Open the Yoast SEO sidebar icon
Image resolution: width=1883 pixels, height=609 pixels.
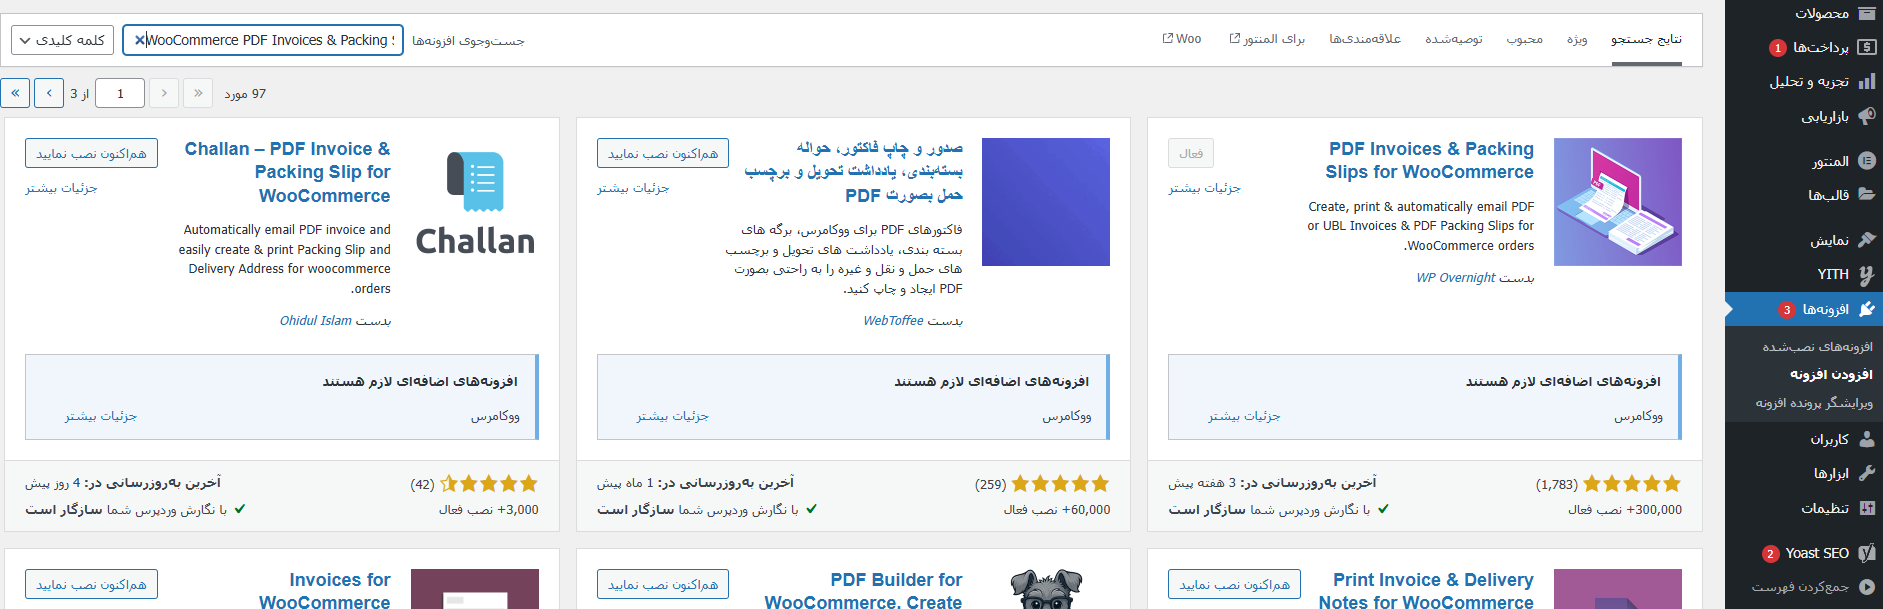coord(1866,553)
